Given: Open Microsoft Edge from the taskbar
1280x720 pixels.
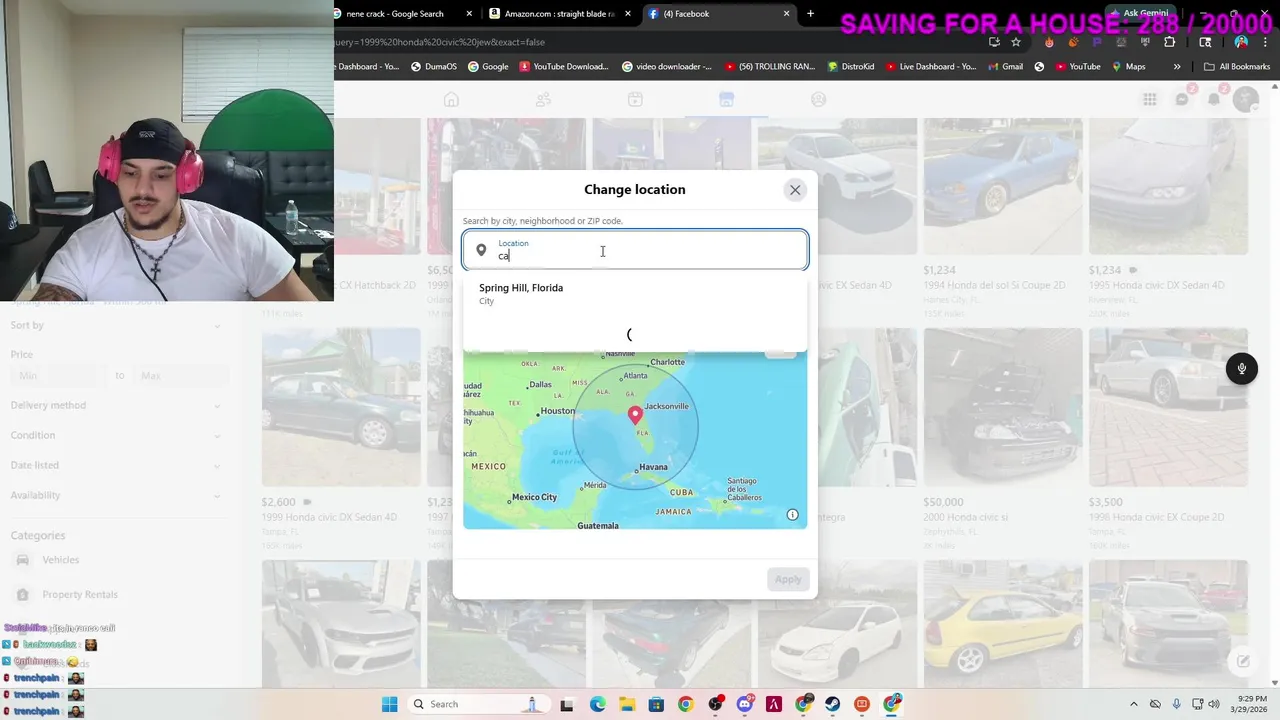Looking at the screenshot, I should [597, 704].
